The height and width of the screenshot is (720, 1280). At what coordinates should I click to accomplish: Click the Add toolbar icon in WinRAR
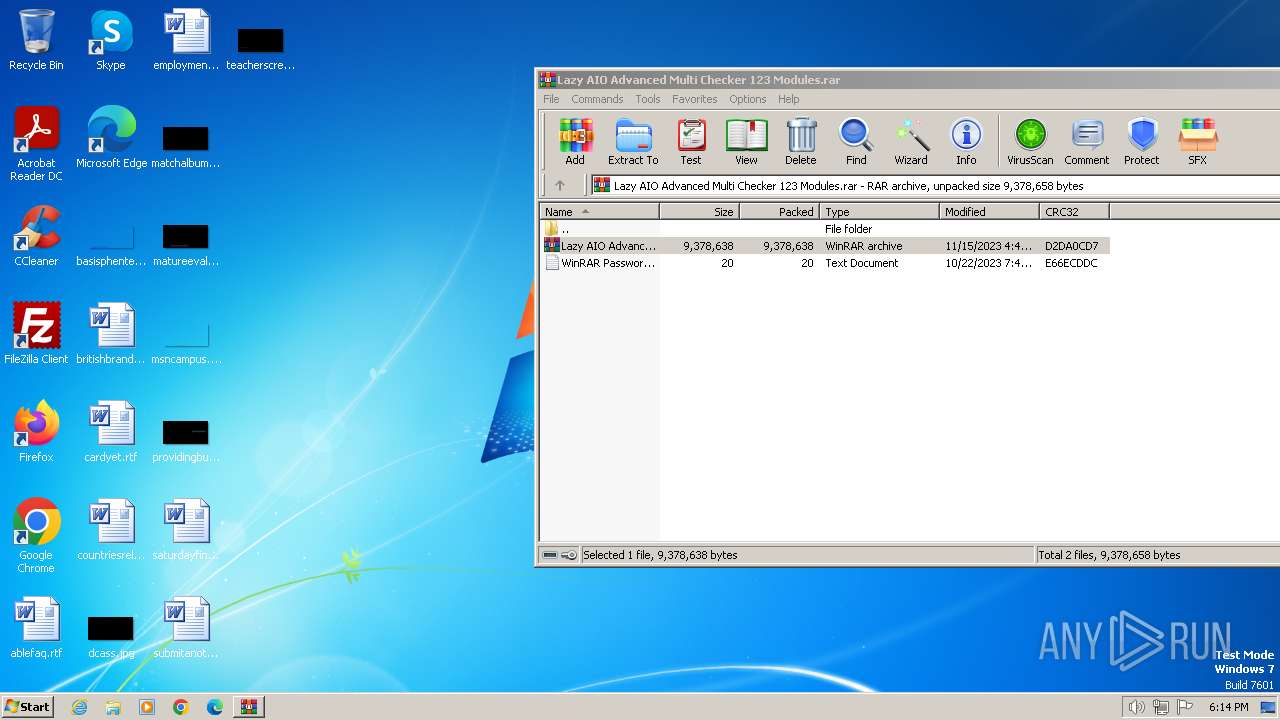pyautogui.click(x=575, y=141)
